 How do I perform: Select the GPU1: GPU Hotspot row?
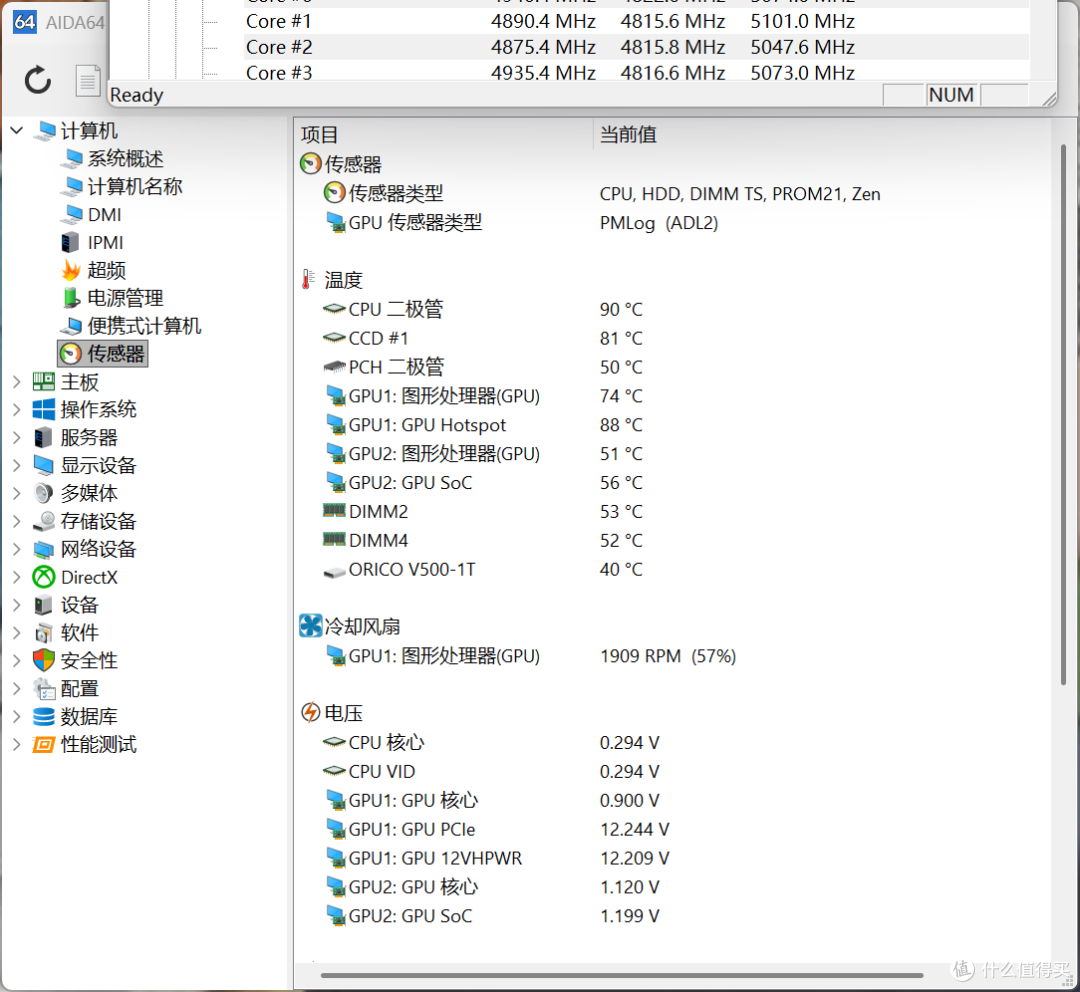tap(672, 425)
